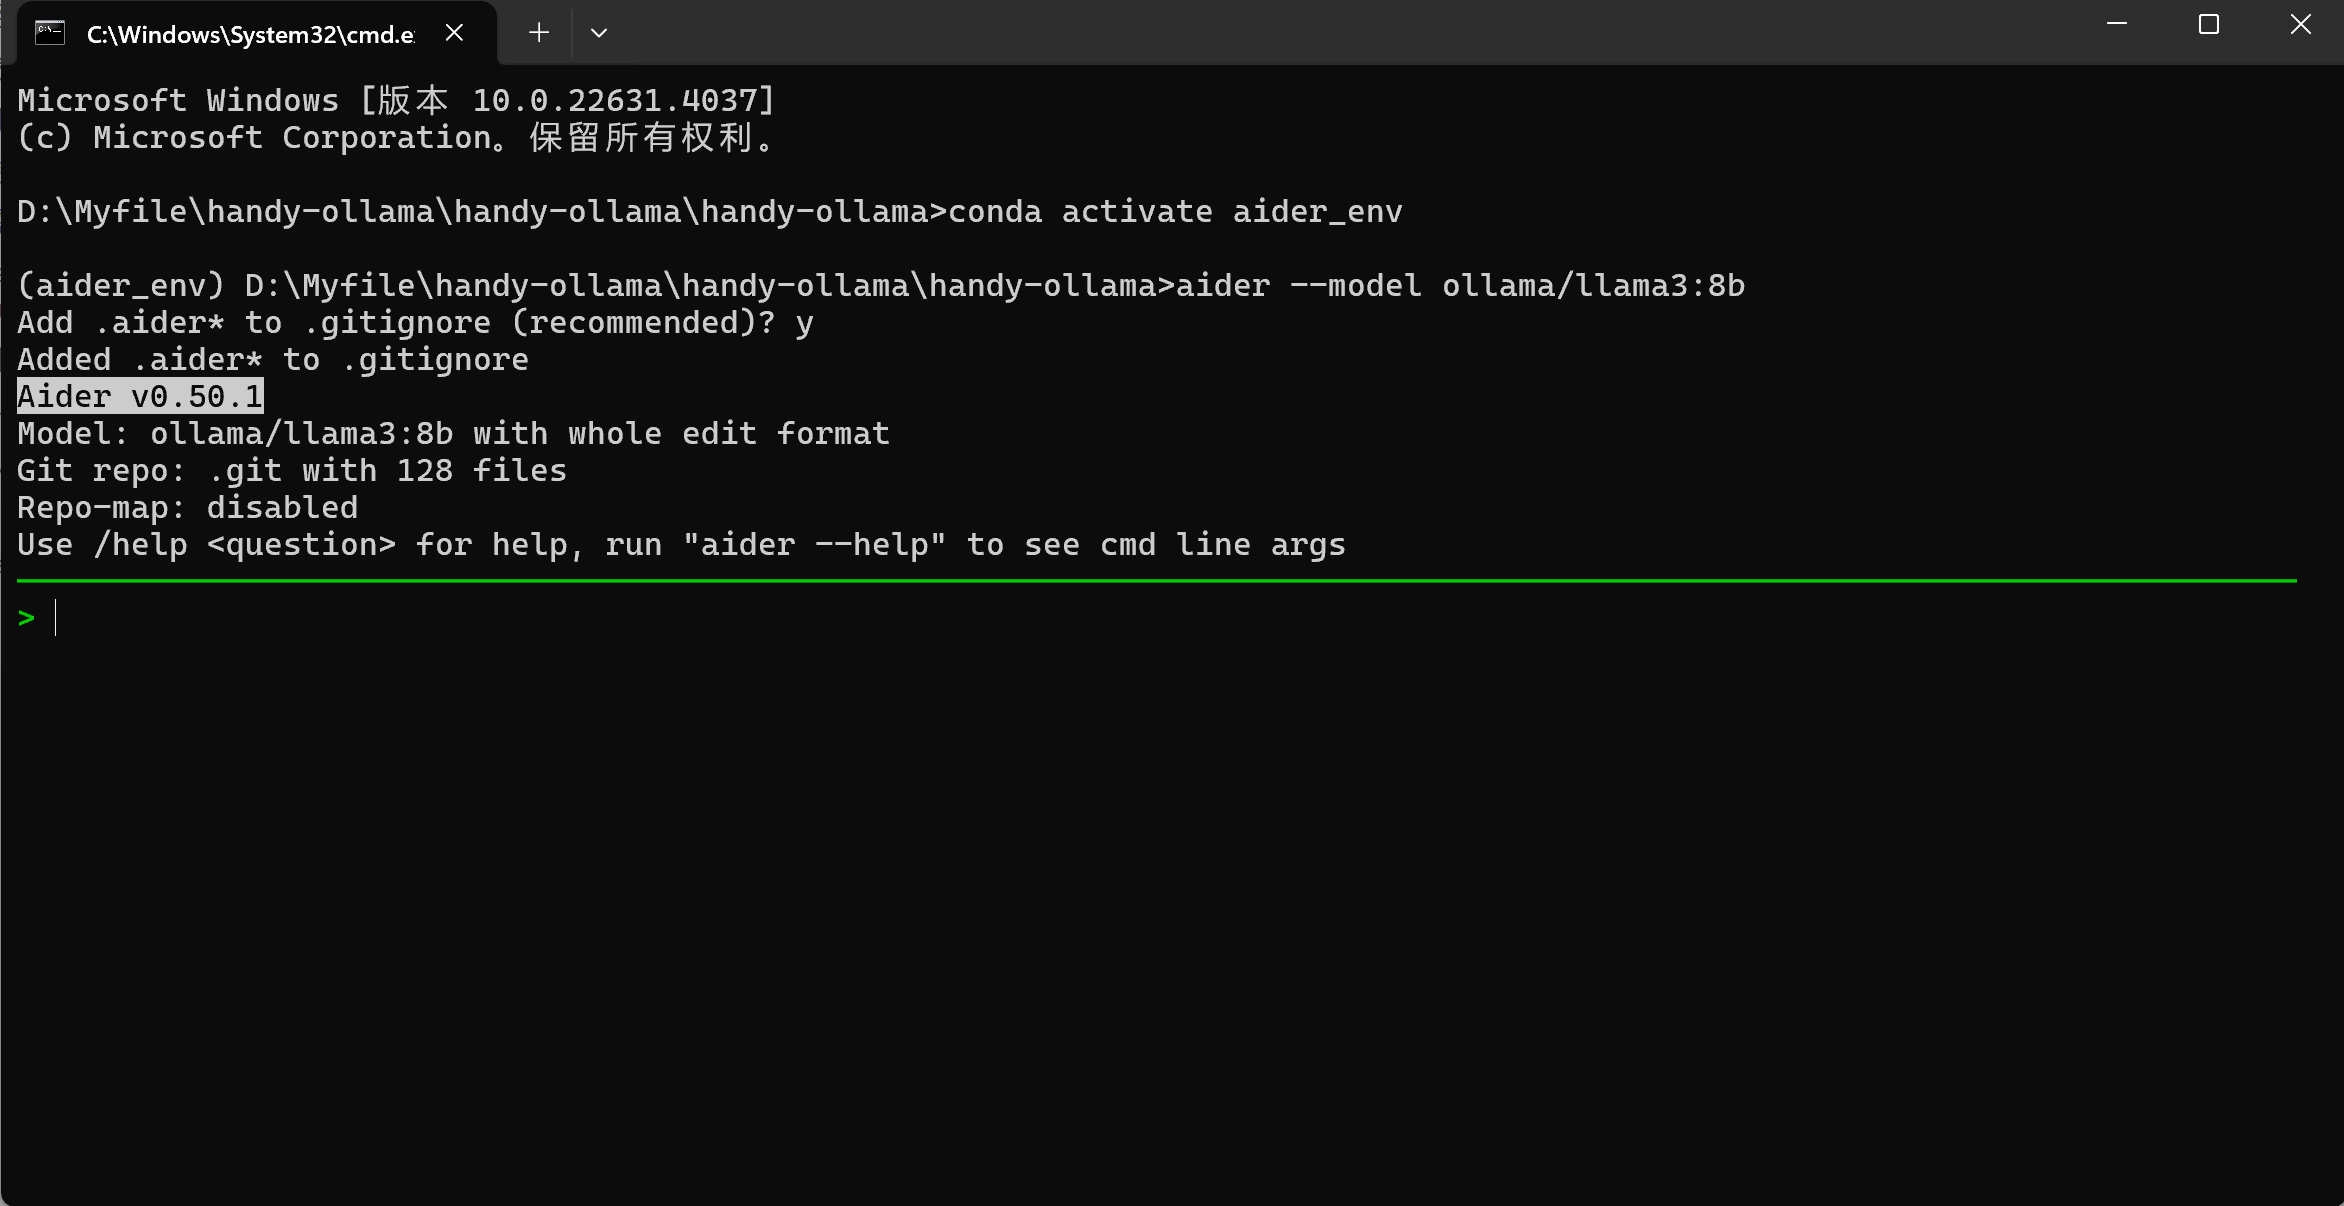Click the 'Git repo: .git with 128 files' line
Screen dimensions: 2344x1206
292,470
